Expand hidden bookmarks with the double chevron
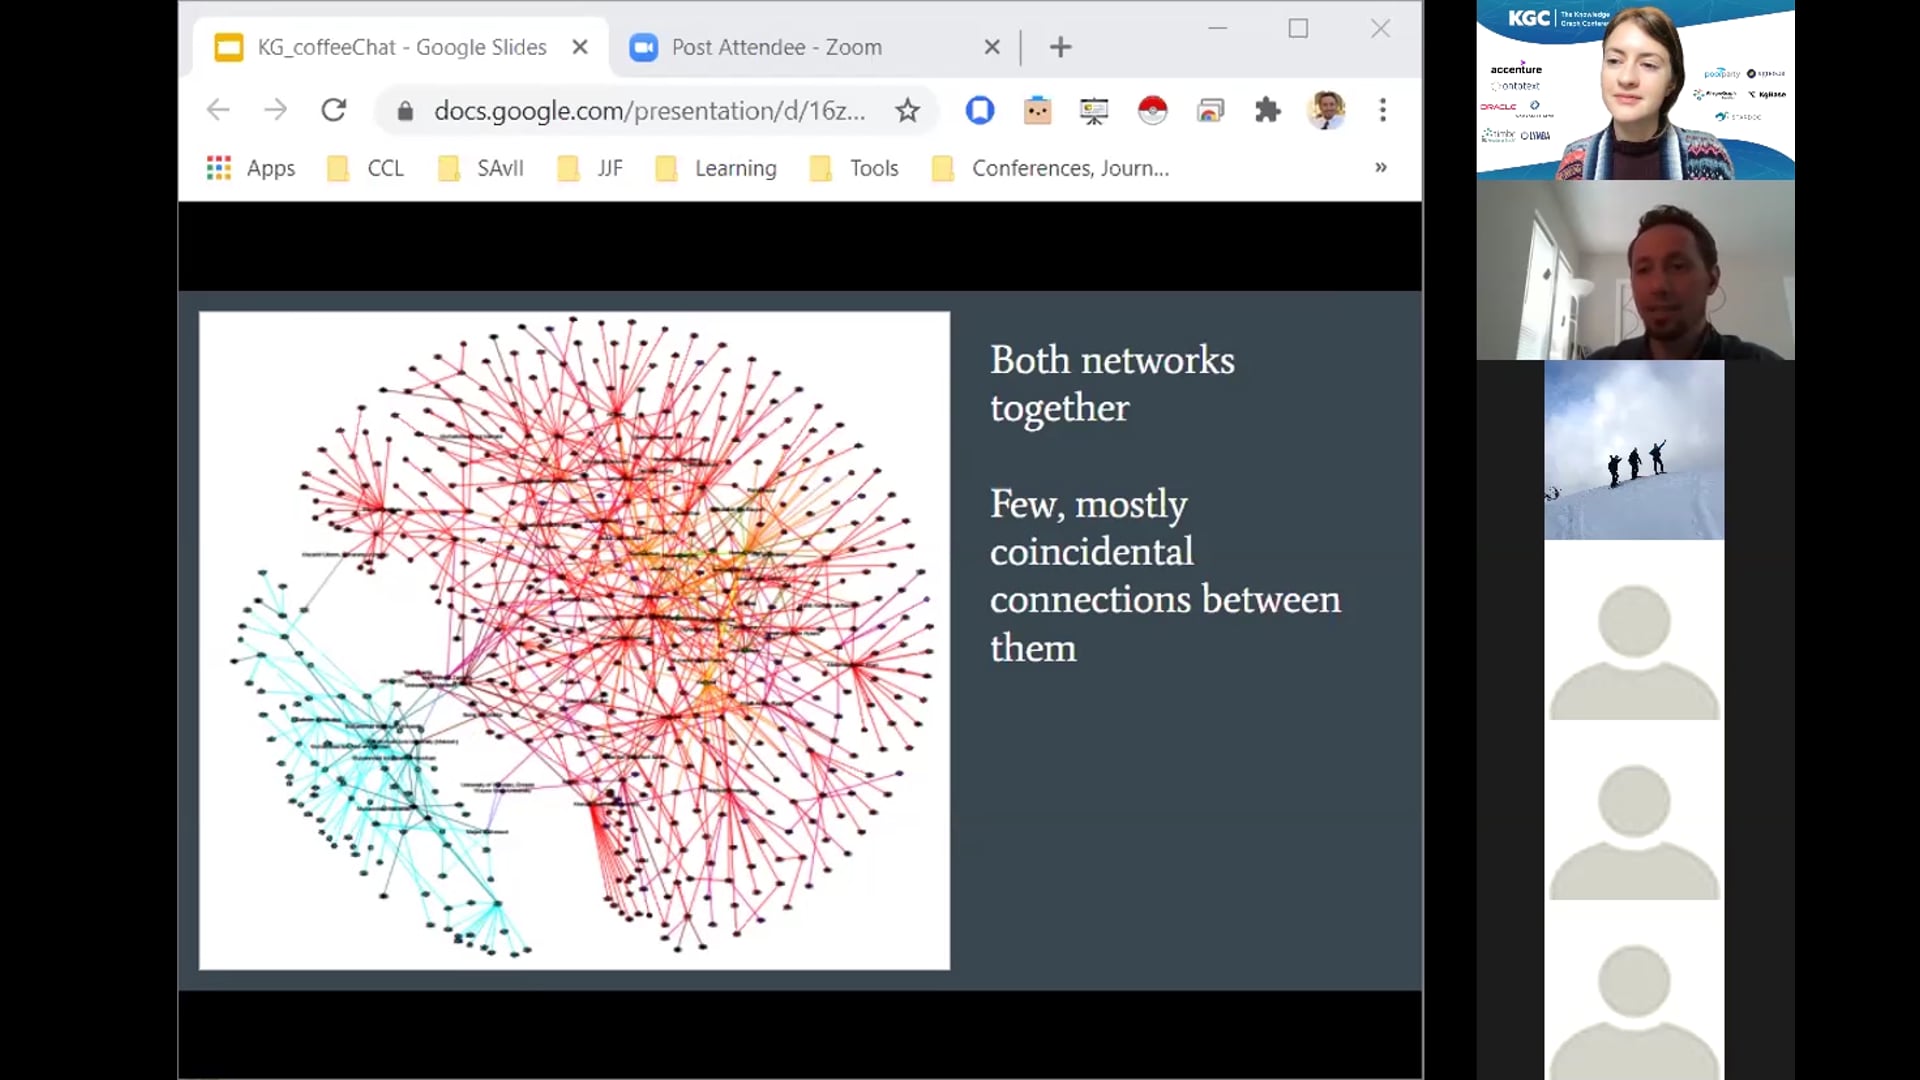This screenshot has width=1920, height=1080. (x=1381, y=167)
